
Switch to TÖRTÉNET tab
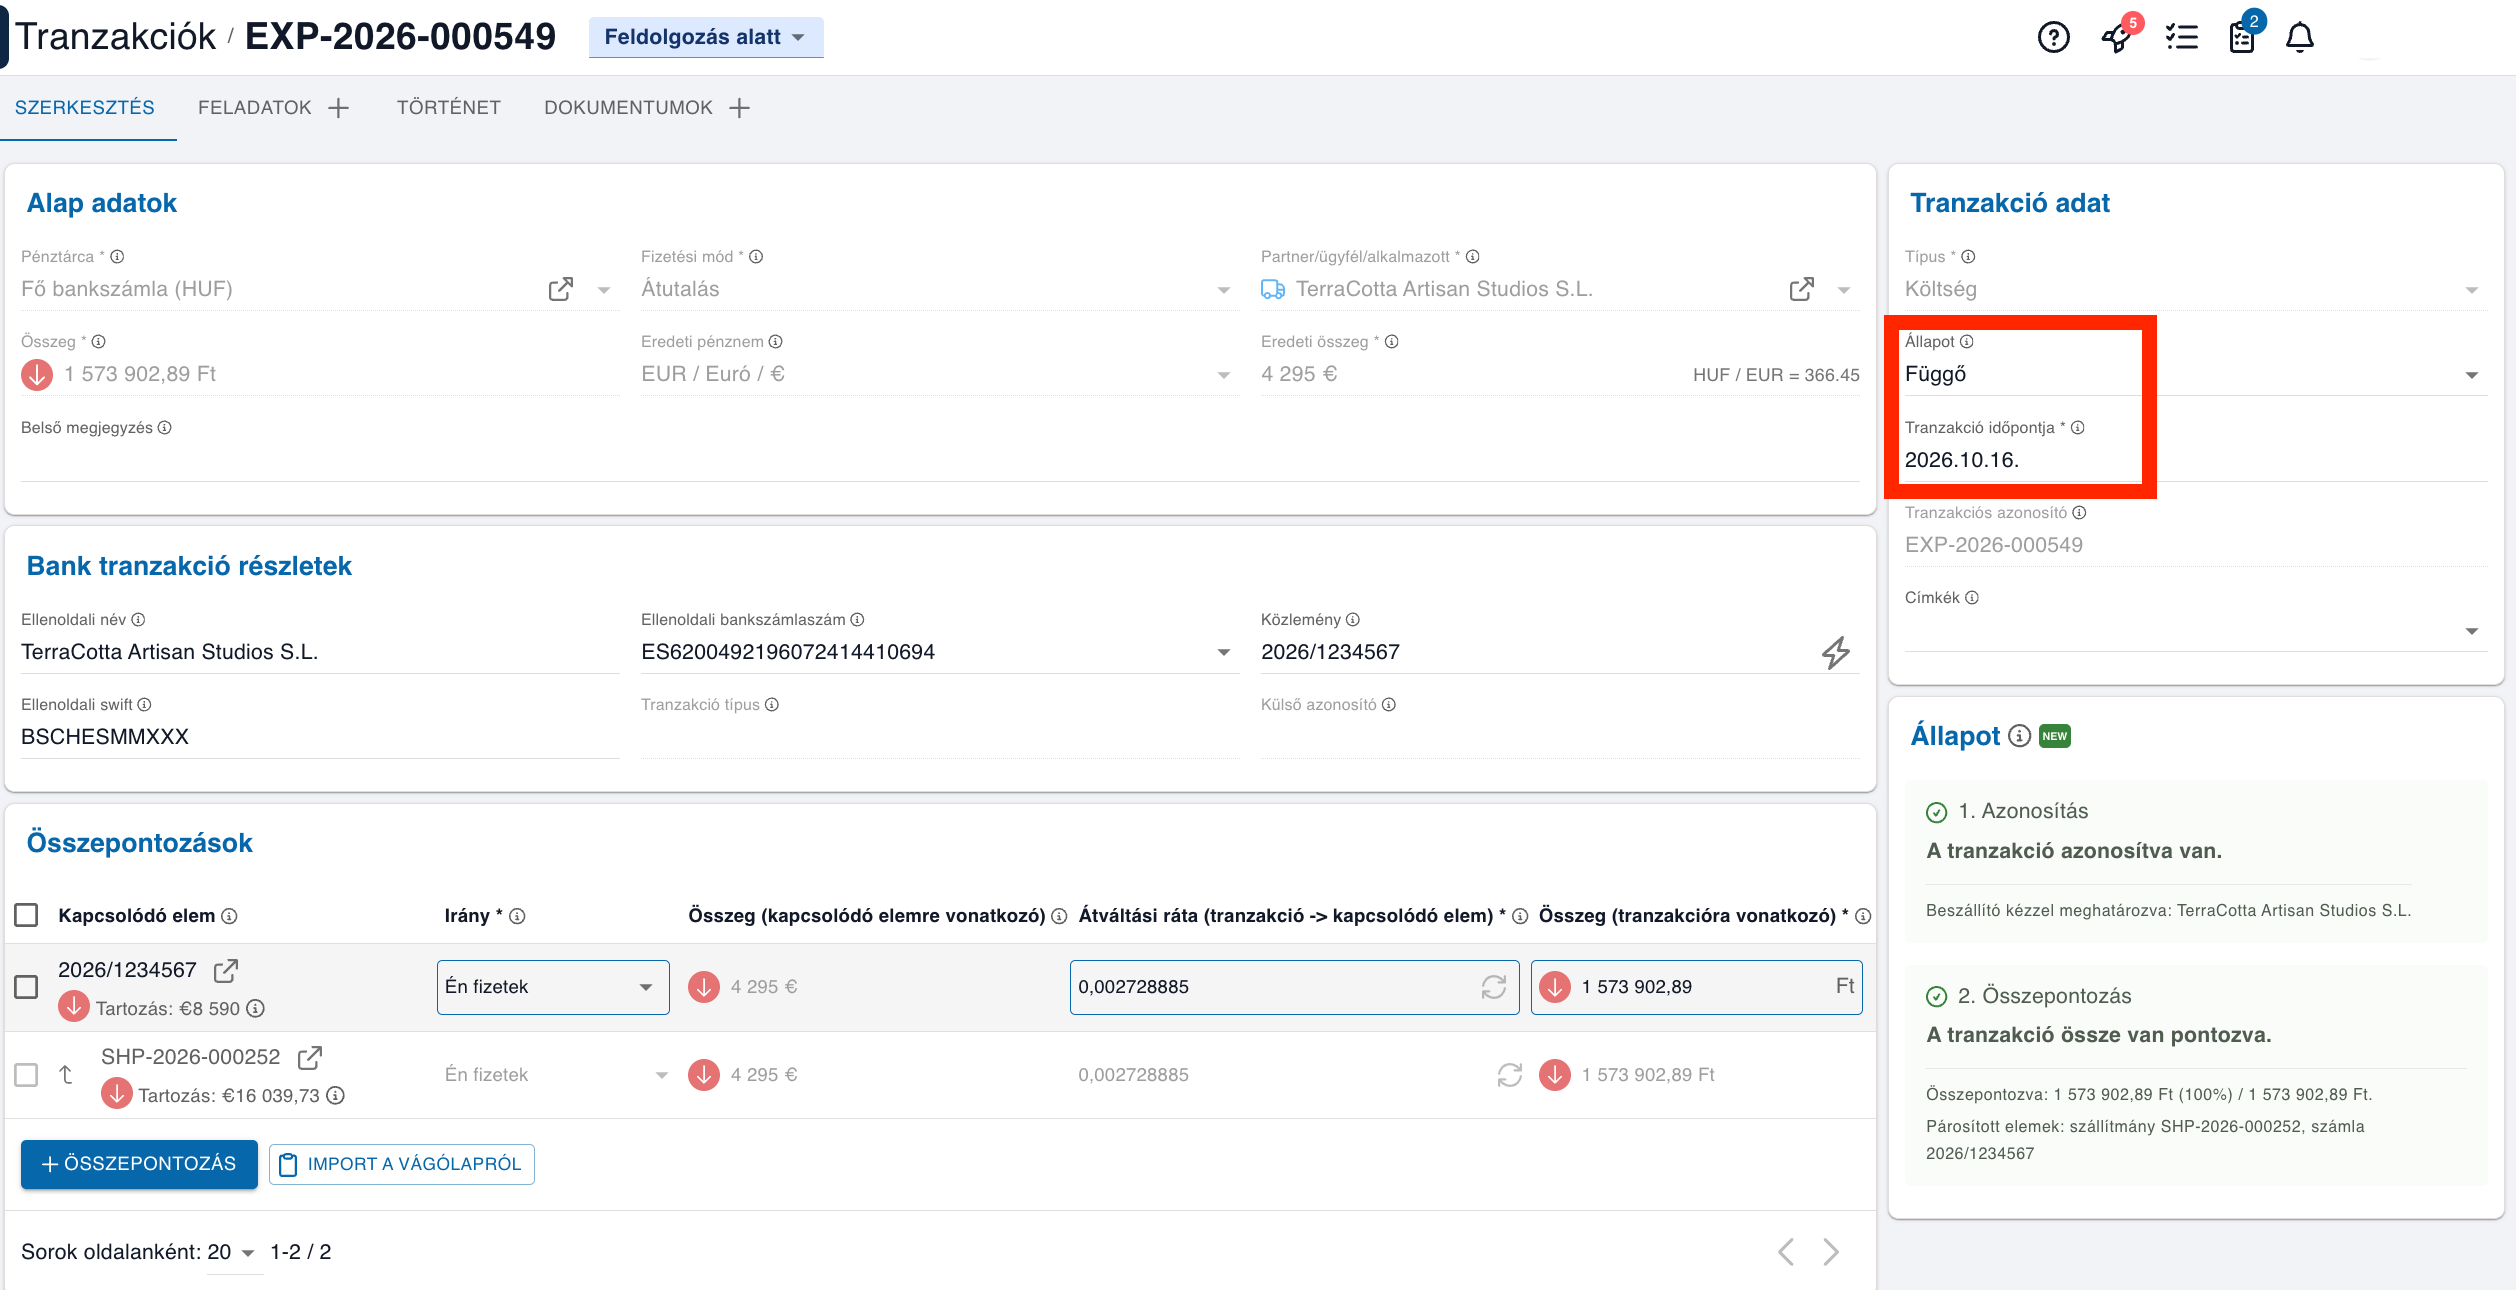[449, 108]
